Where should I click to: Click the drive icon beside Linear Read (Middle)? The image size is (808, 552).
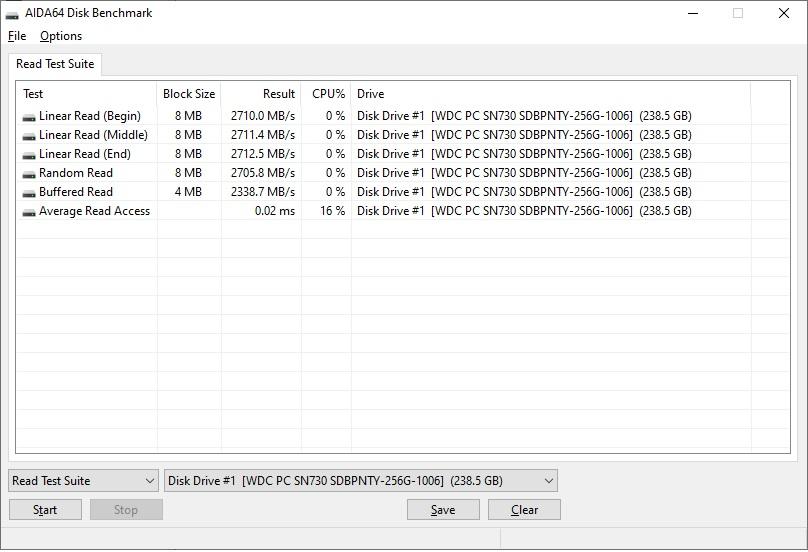29,135
